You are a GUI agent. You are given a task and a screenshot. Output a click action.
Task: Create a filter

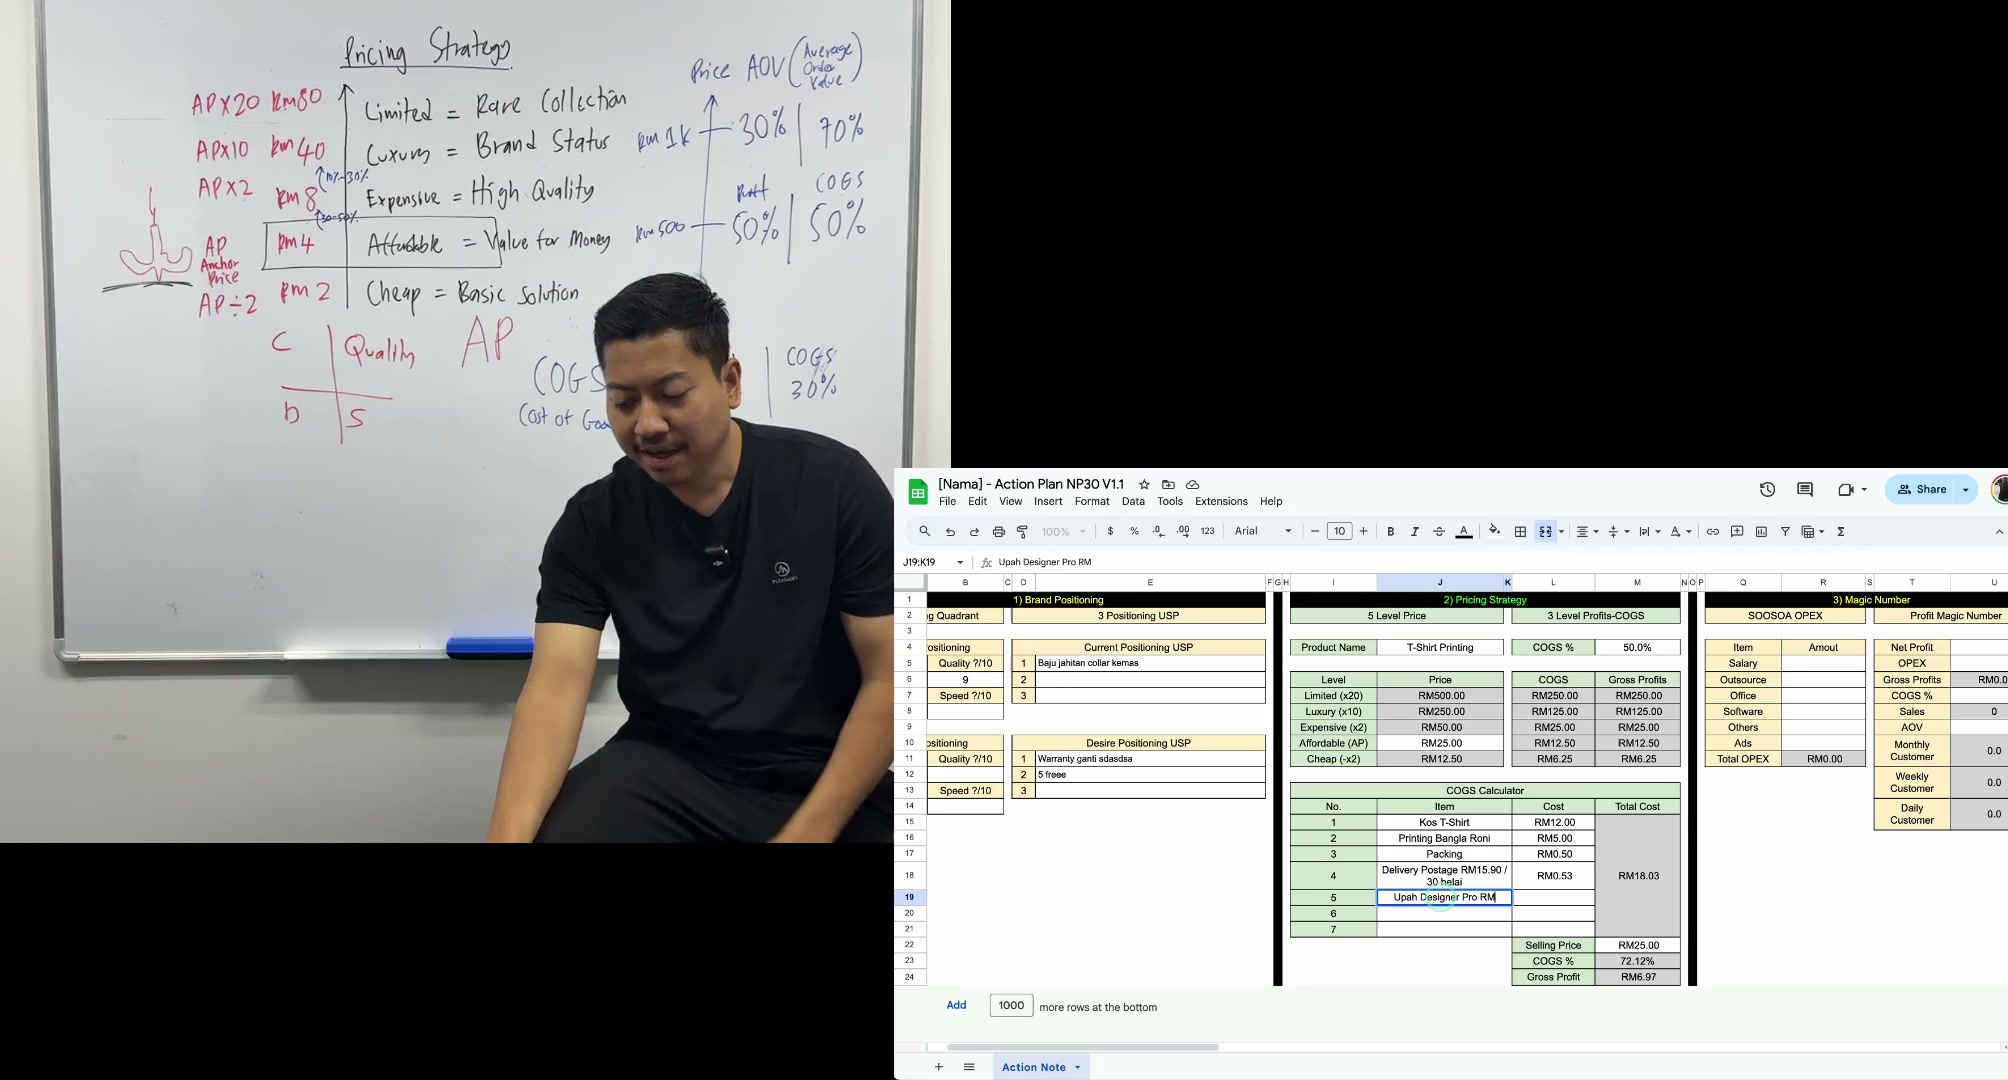point(1785,532)
